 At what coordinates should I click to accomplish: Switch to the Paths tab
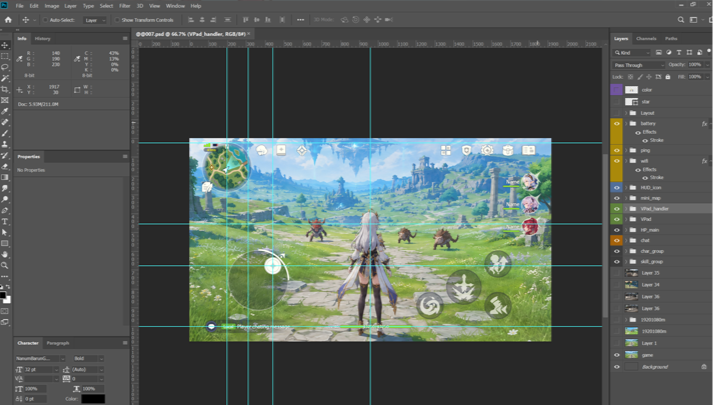pyautogui.click(x=671, y=39)
